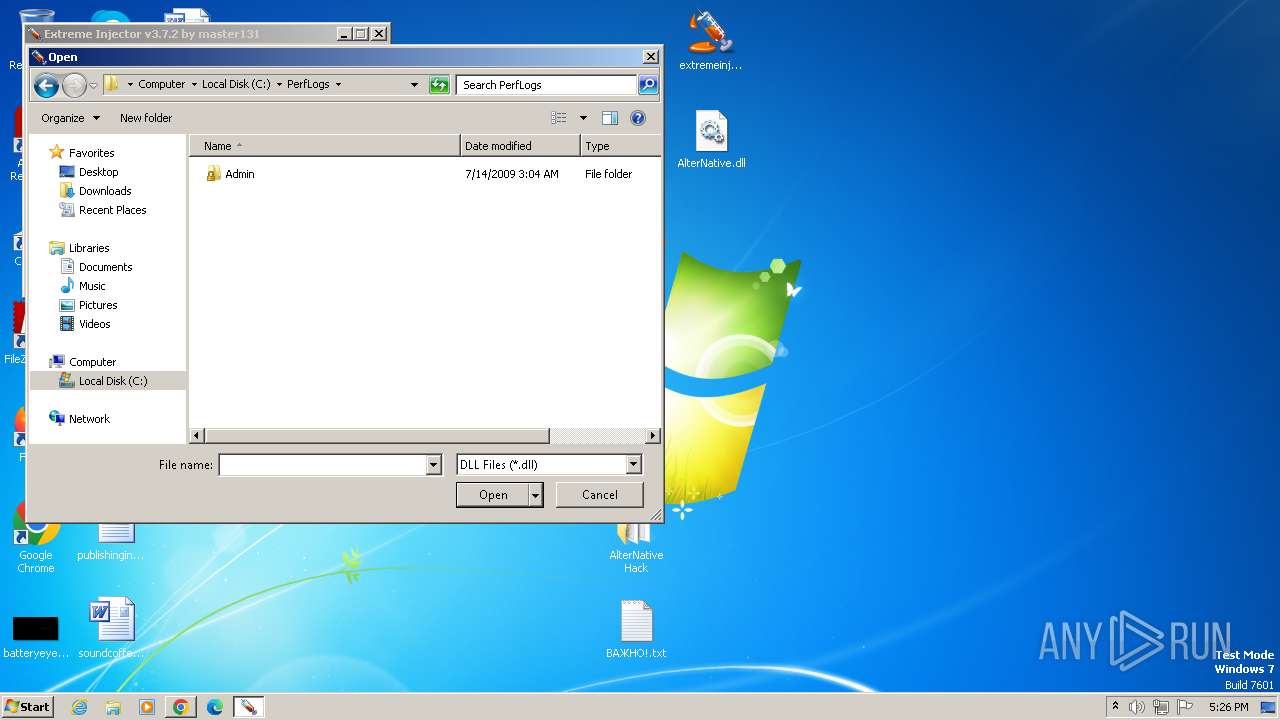Click into the File name field
Image resolution: width=1280 pixels, height=720 pixels.
coord(323,465)
